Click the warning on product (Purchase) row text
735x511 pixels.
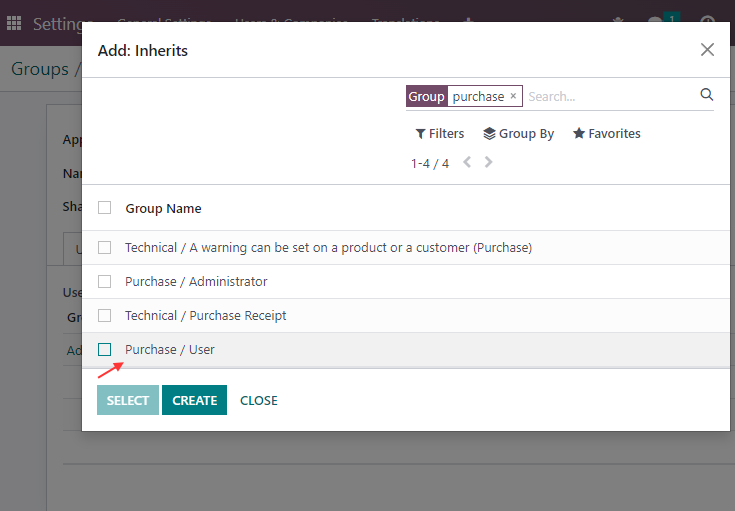328,248
